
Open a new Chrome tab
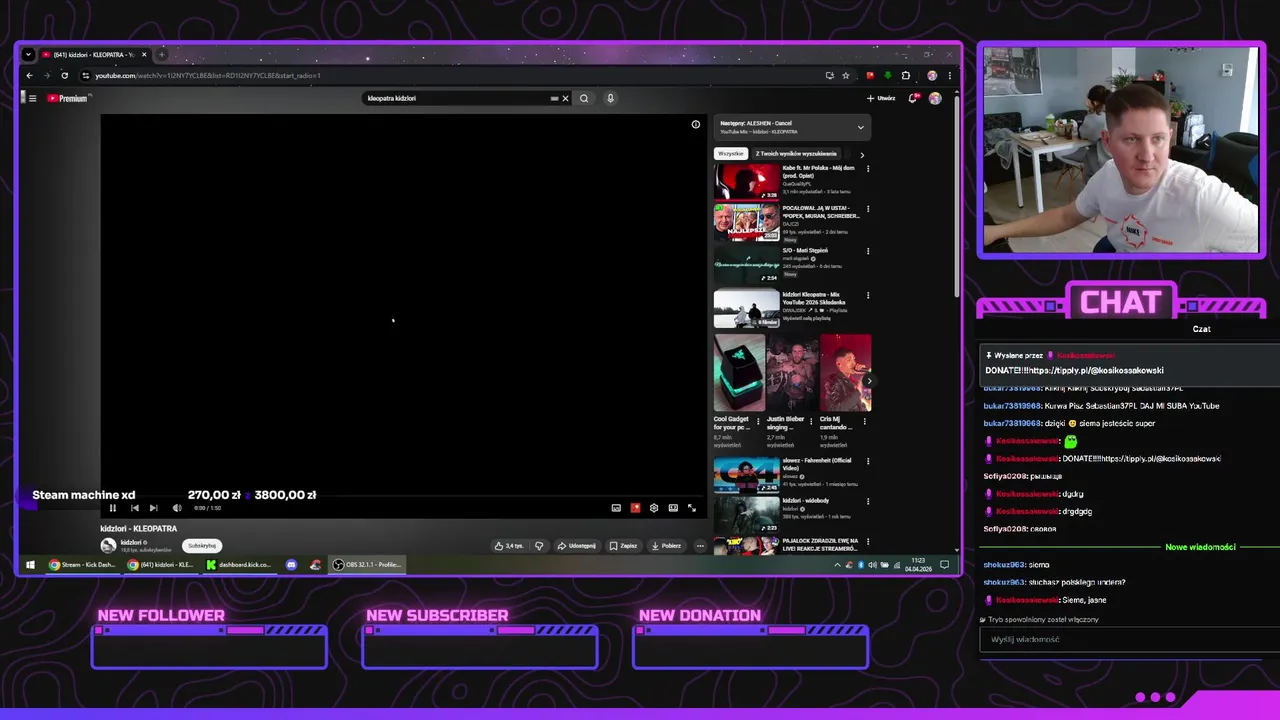(x=161, y=54)
